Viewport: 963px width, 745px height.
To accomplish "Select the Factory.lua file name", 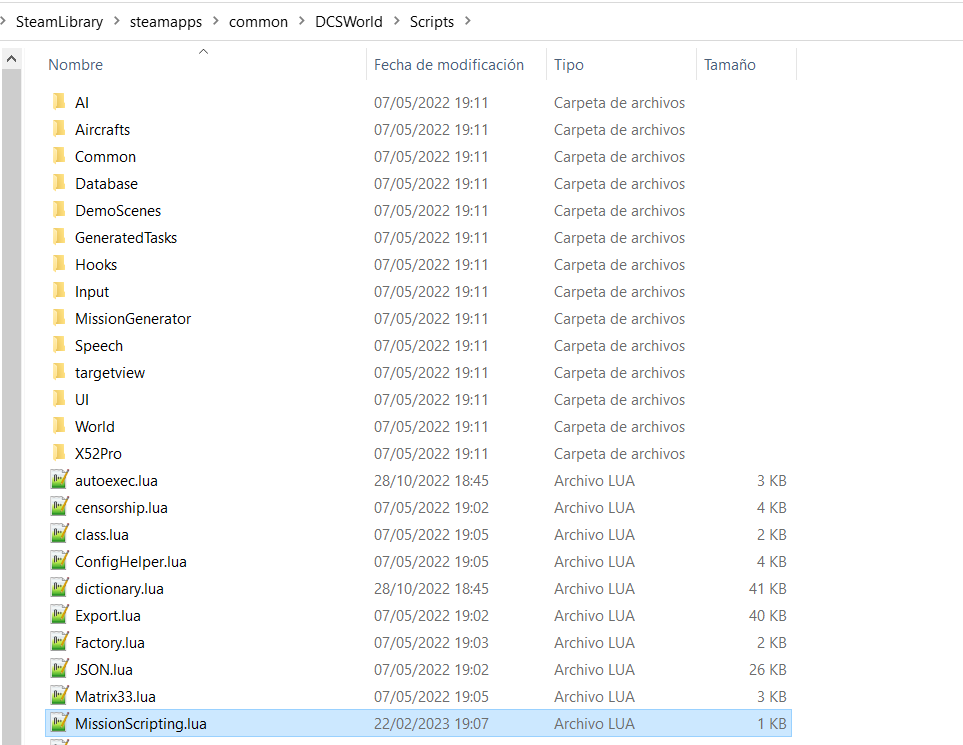I will point(110,643).
